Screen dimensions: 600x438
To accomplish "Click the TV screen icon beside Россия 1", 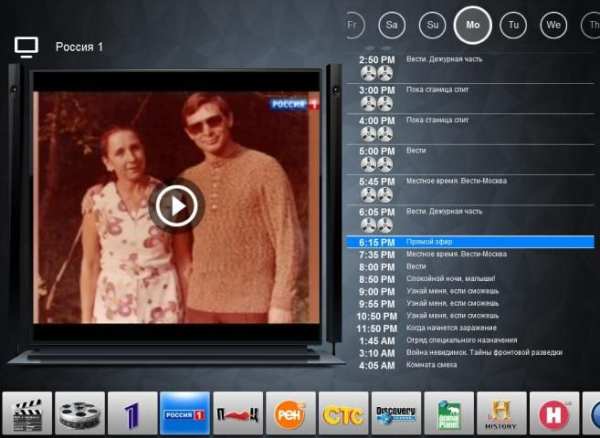I will [x=26, y=47].
